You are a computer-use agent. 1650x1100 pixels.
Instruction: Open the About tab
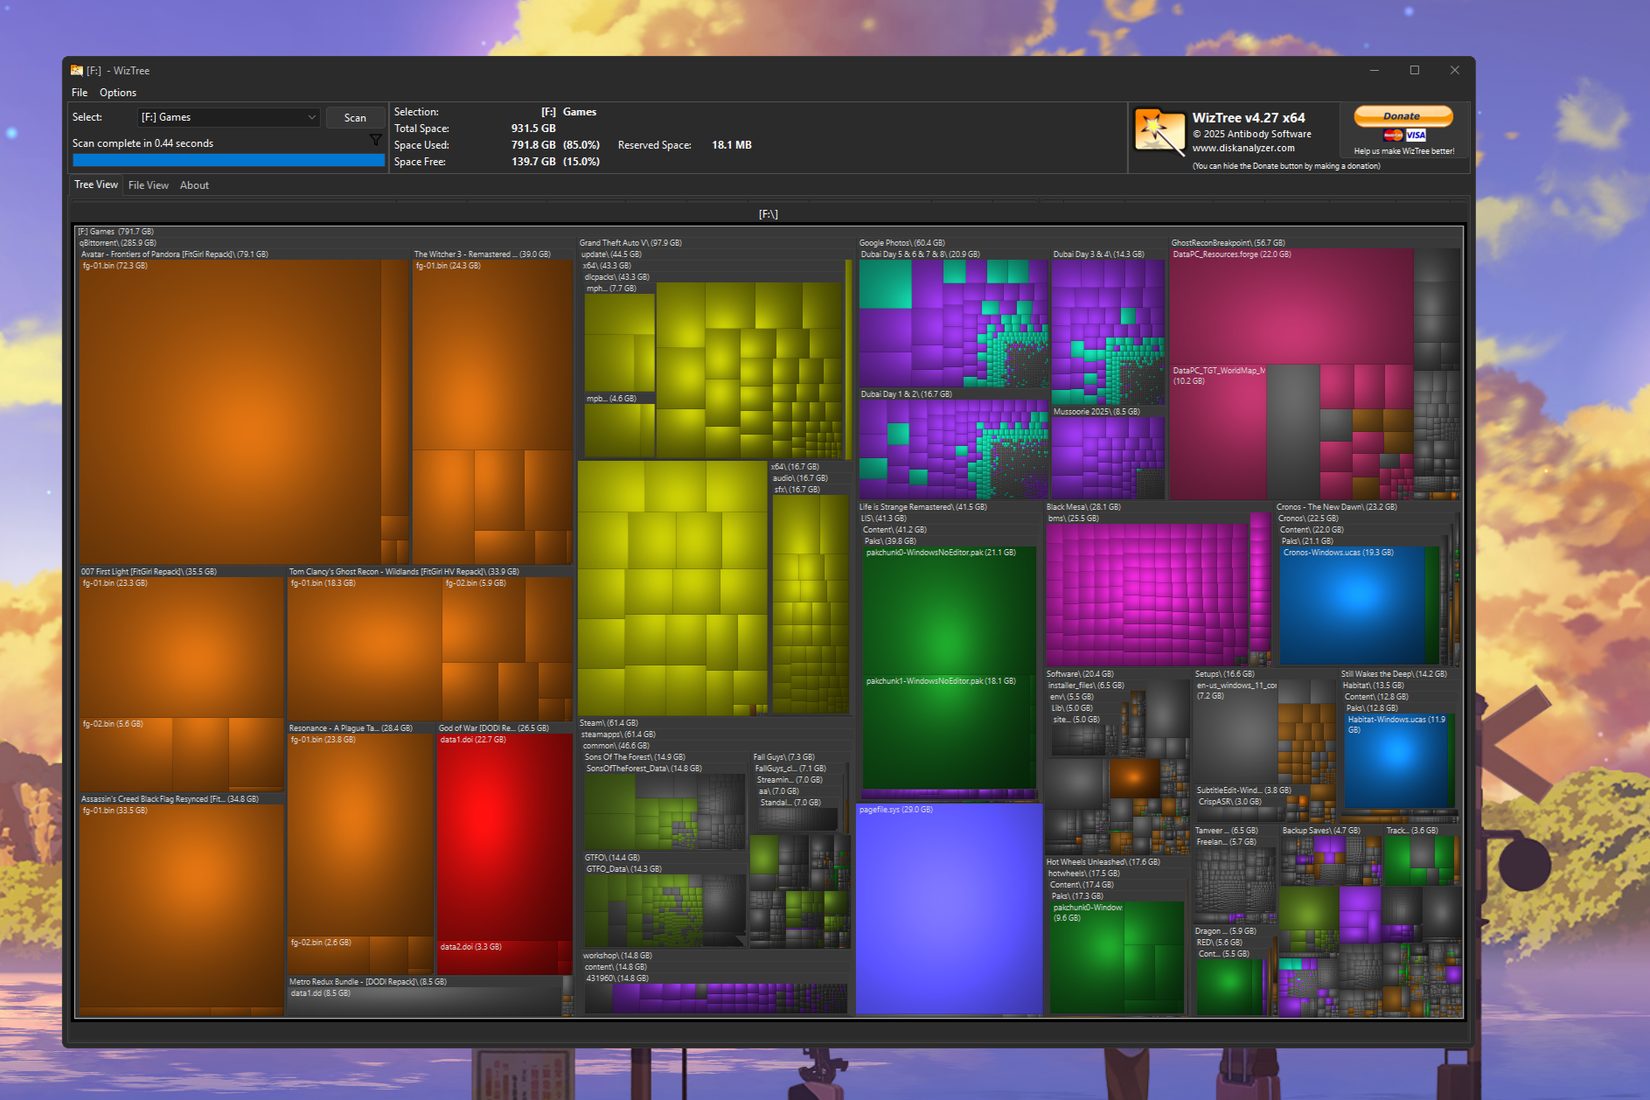tap(194, 185)
